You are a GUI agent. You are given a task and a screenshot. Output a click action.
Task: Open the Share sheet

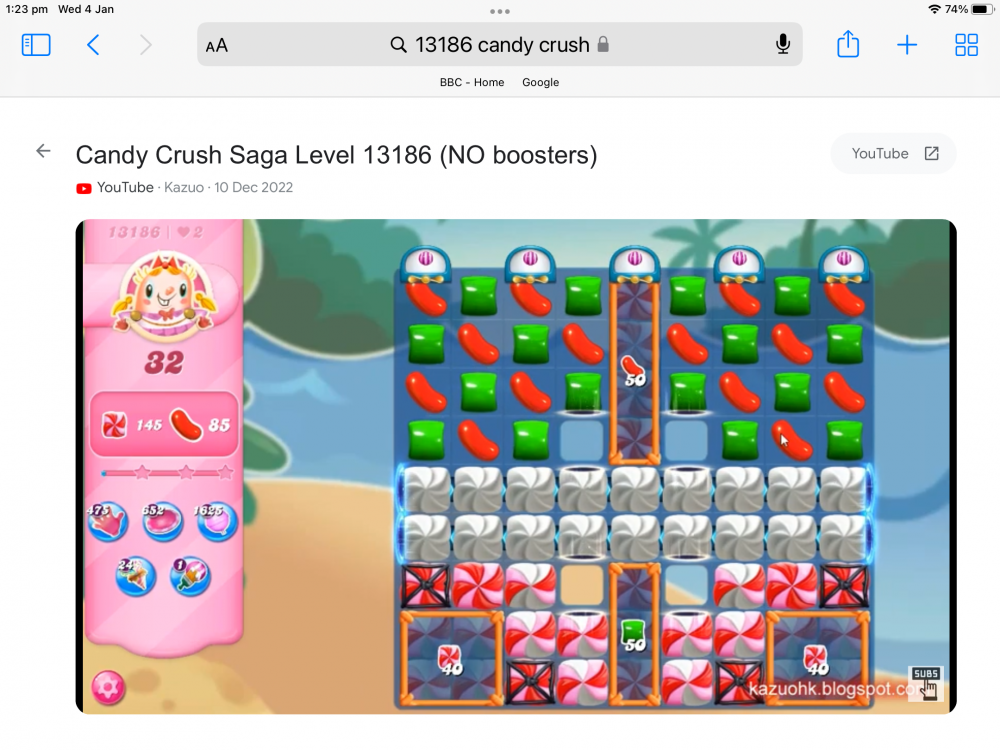848,44
